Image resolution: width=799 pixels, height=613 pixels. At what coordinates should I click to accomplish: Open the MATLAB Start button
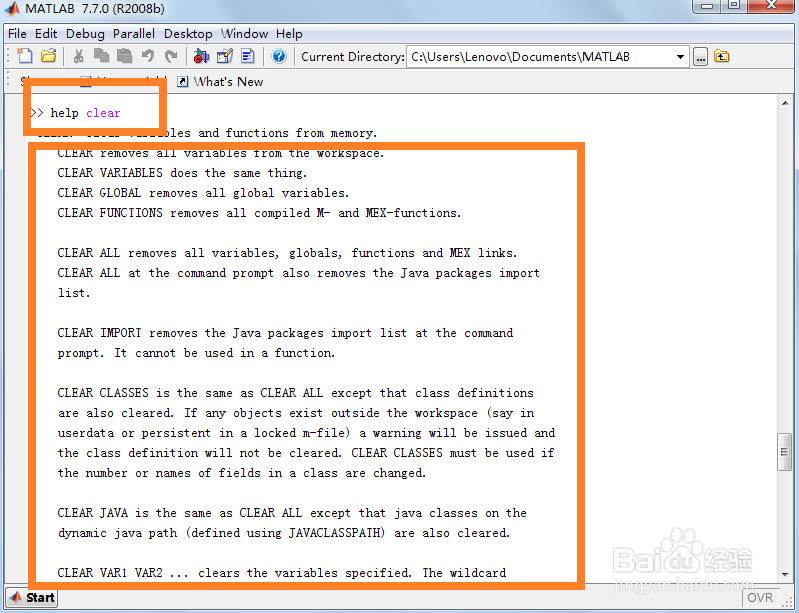coord(32,597)
